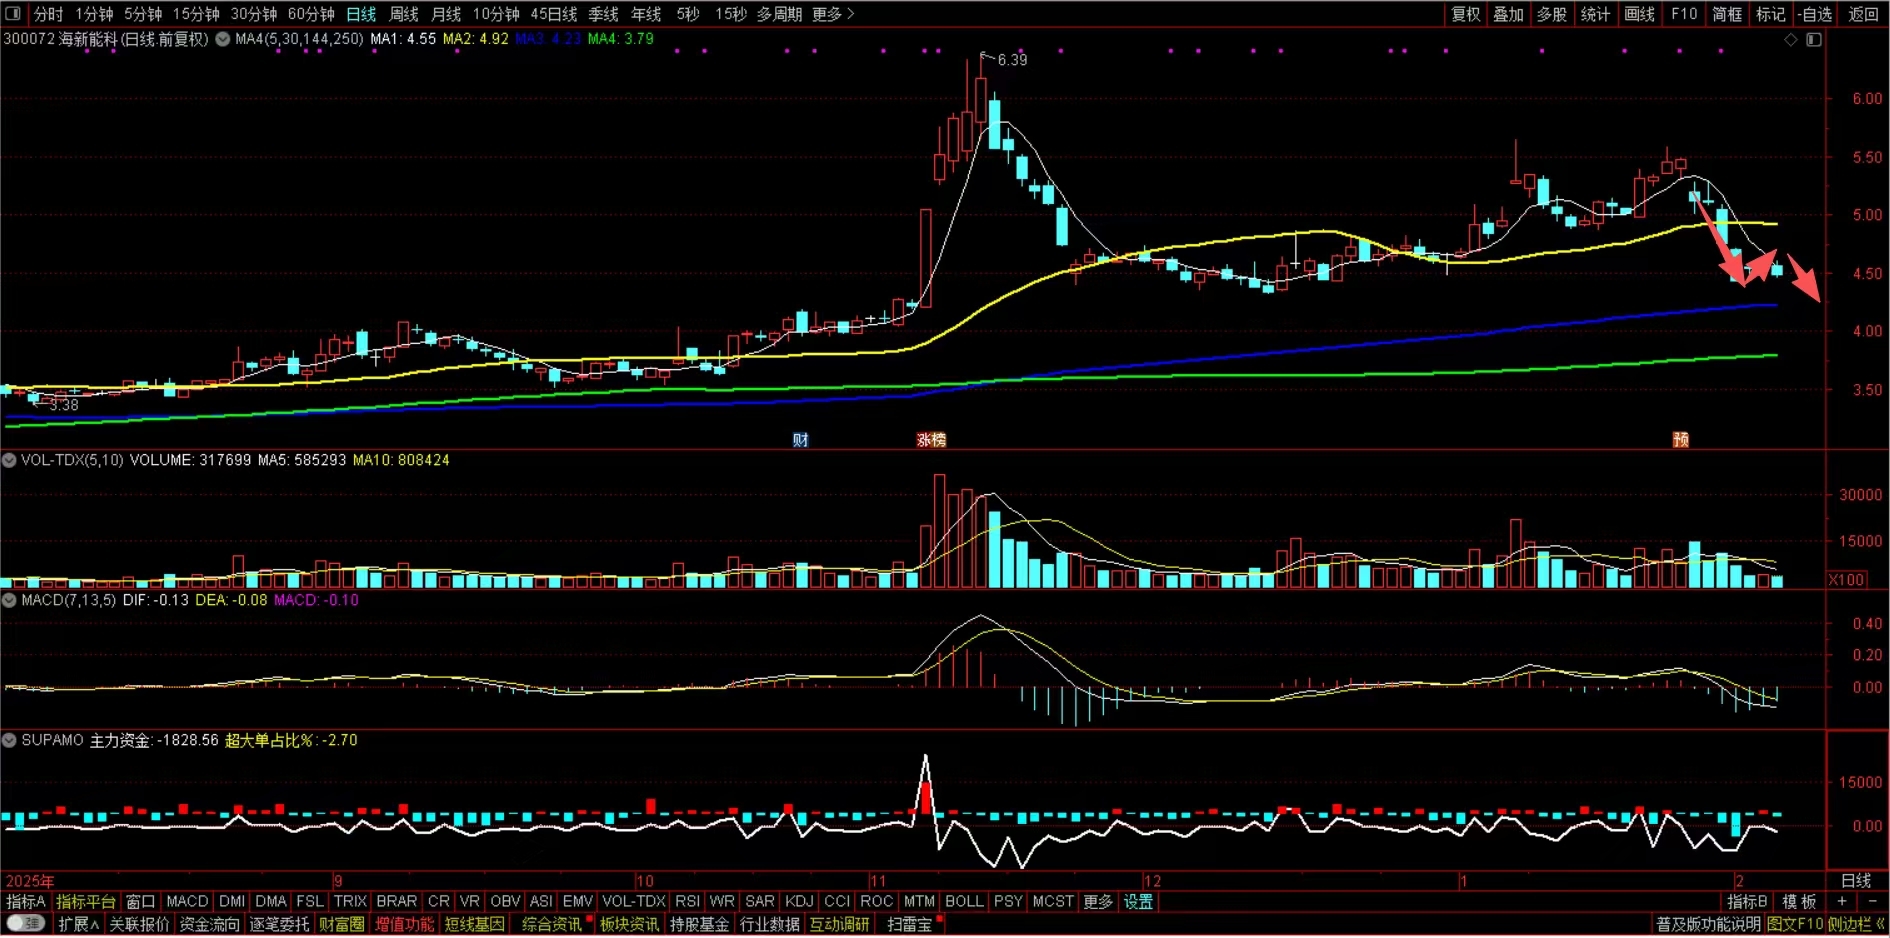The image size is (1890, 938).
Task: Open the VOL-TDX indicator circle icon
Action: click(10, 460)
